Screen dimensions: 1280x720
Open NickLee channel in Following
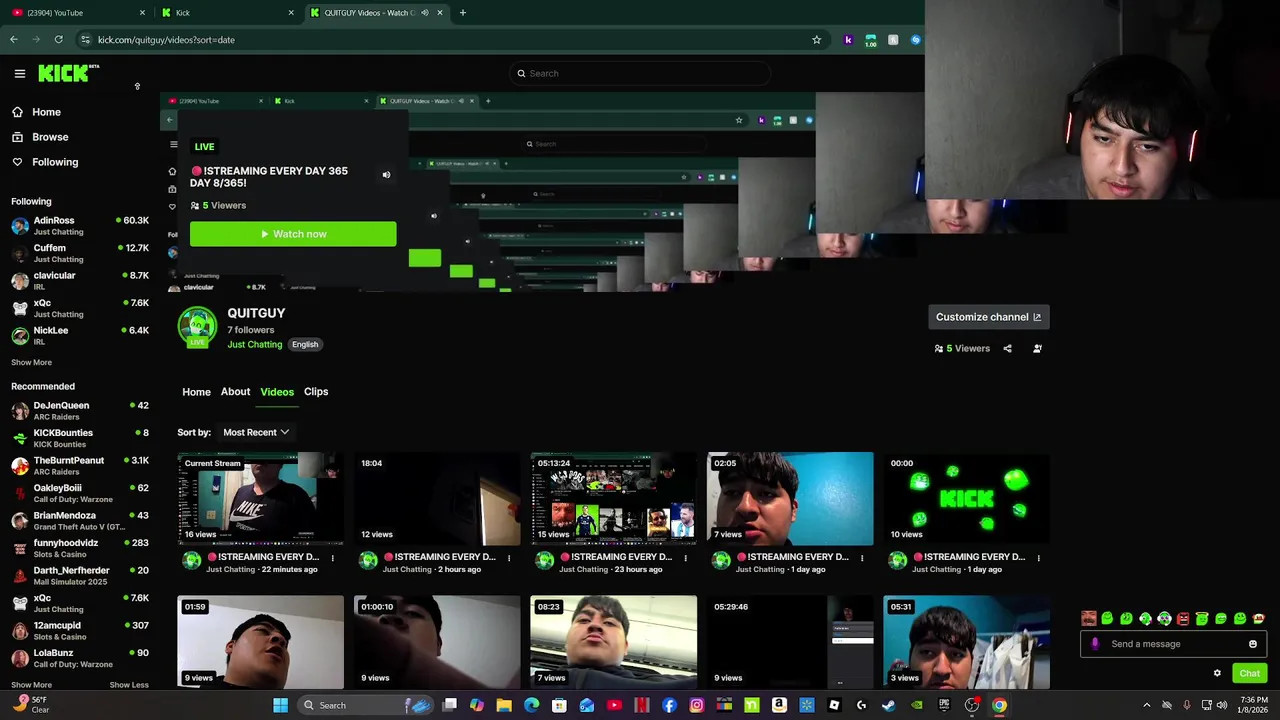click(80, 336)
